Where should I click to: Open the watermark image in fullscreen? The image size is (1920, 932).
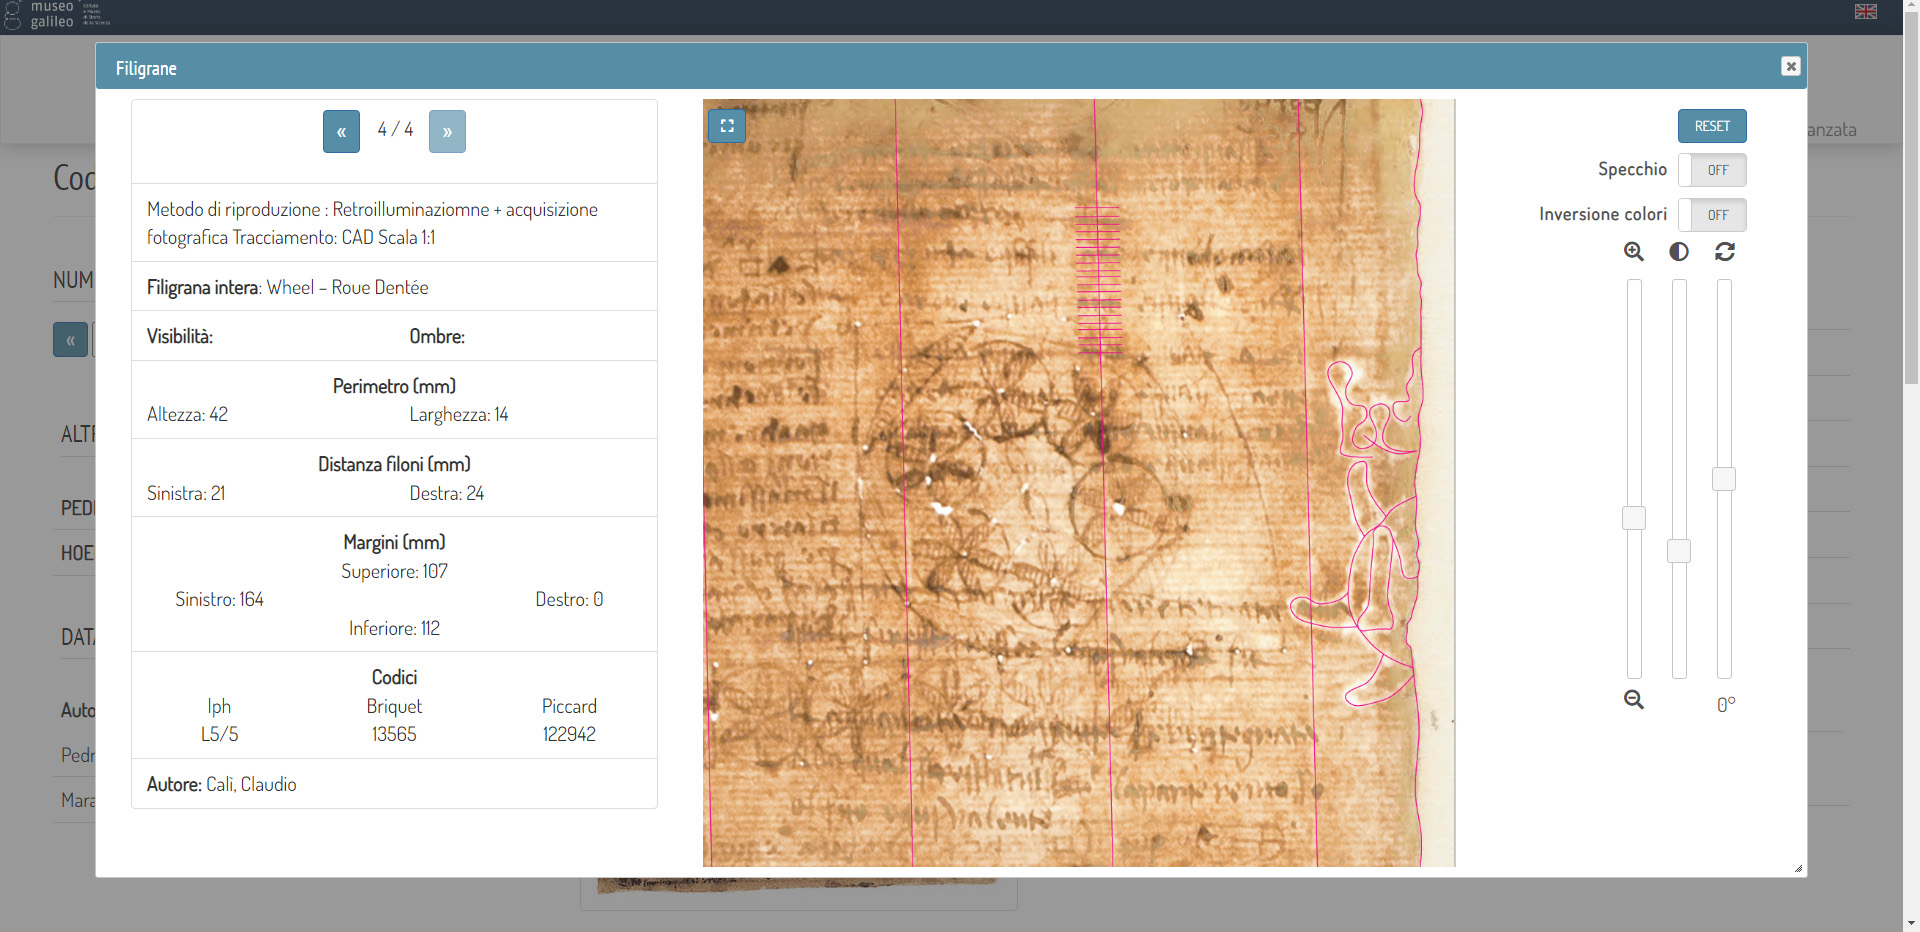(727, 126)
